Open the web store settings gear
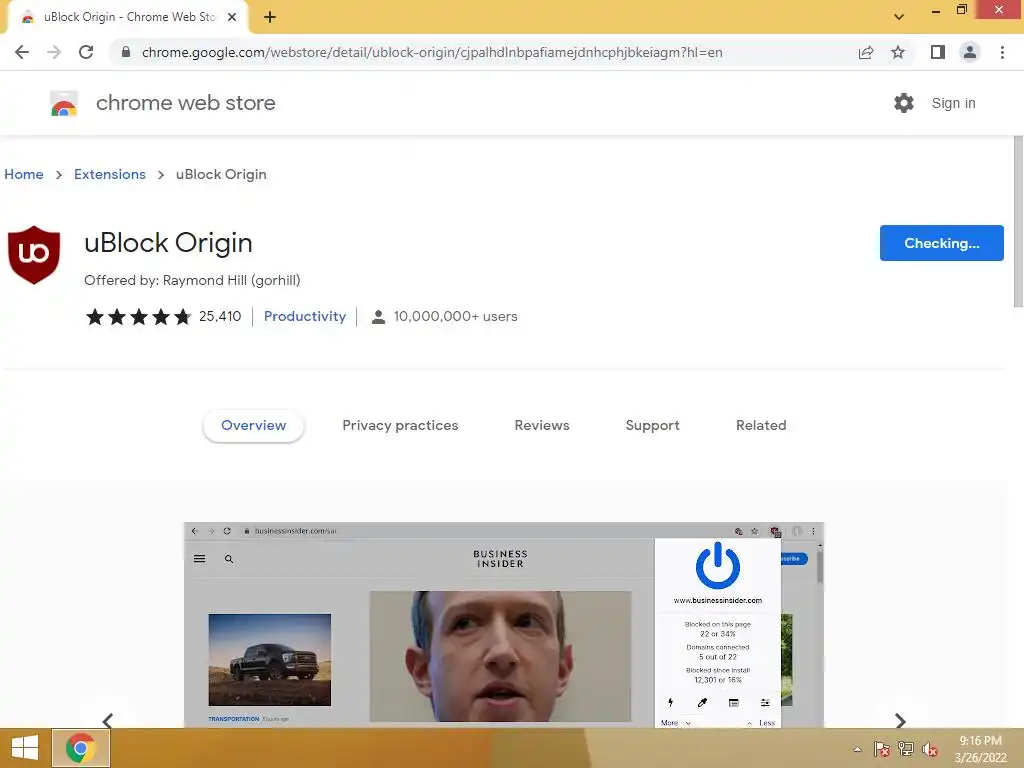 point(904,103)
